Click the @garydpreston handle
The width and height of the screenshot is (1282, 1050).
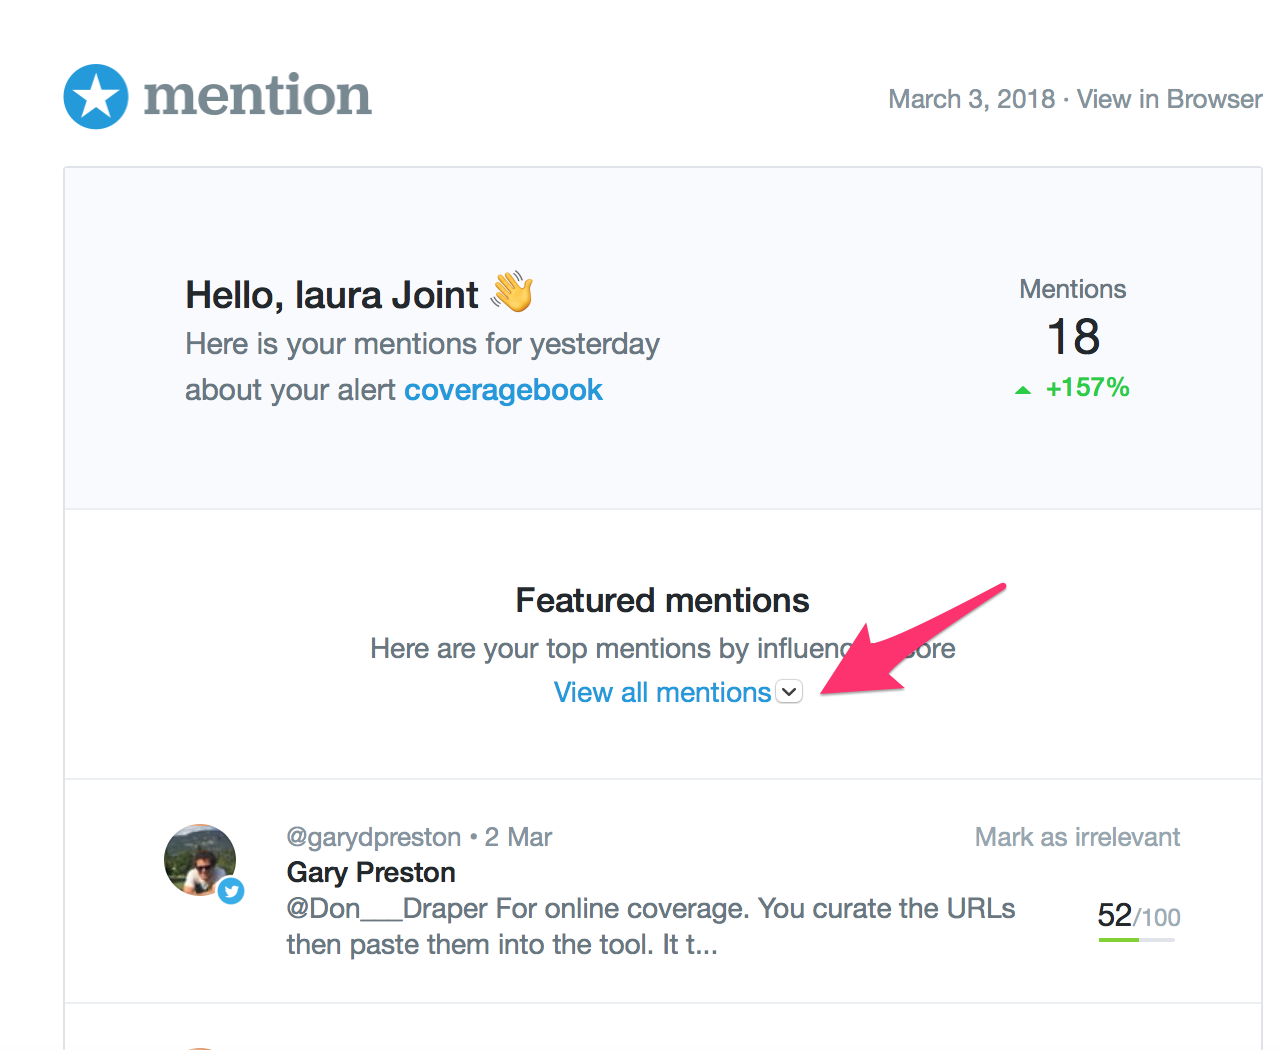point(373,837)
